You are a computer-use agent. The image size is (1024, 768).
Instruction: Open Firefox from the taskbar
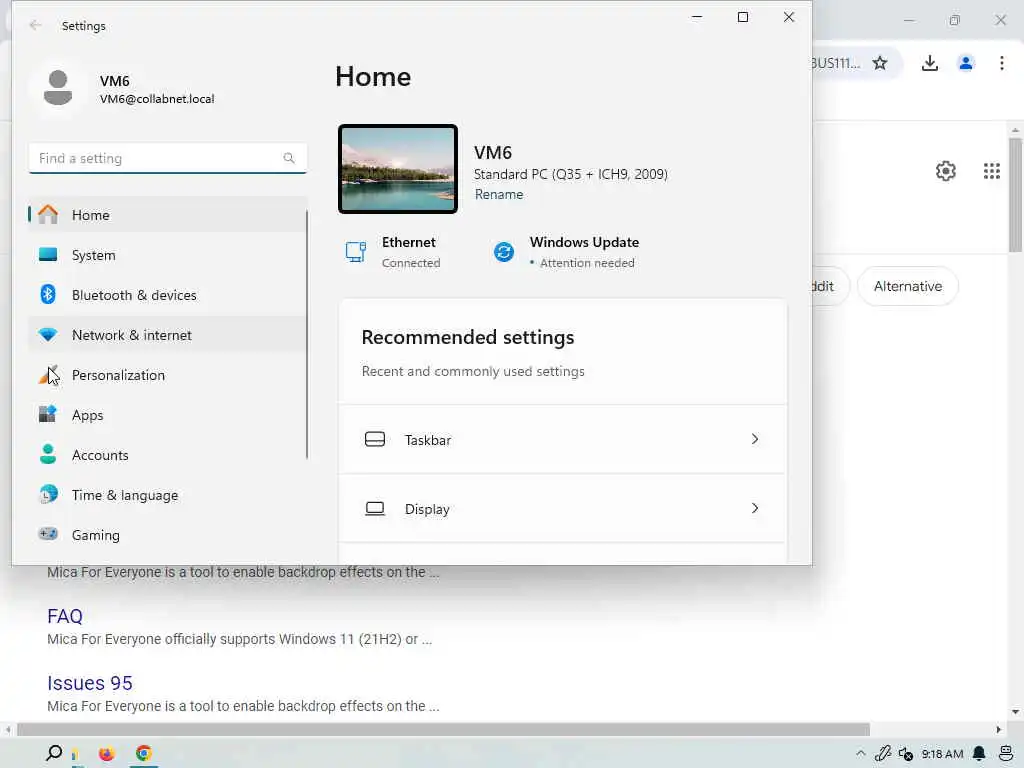[x=106, y=754]
